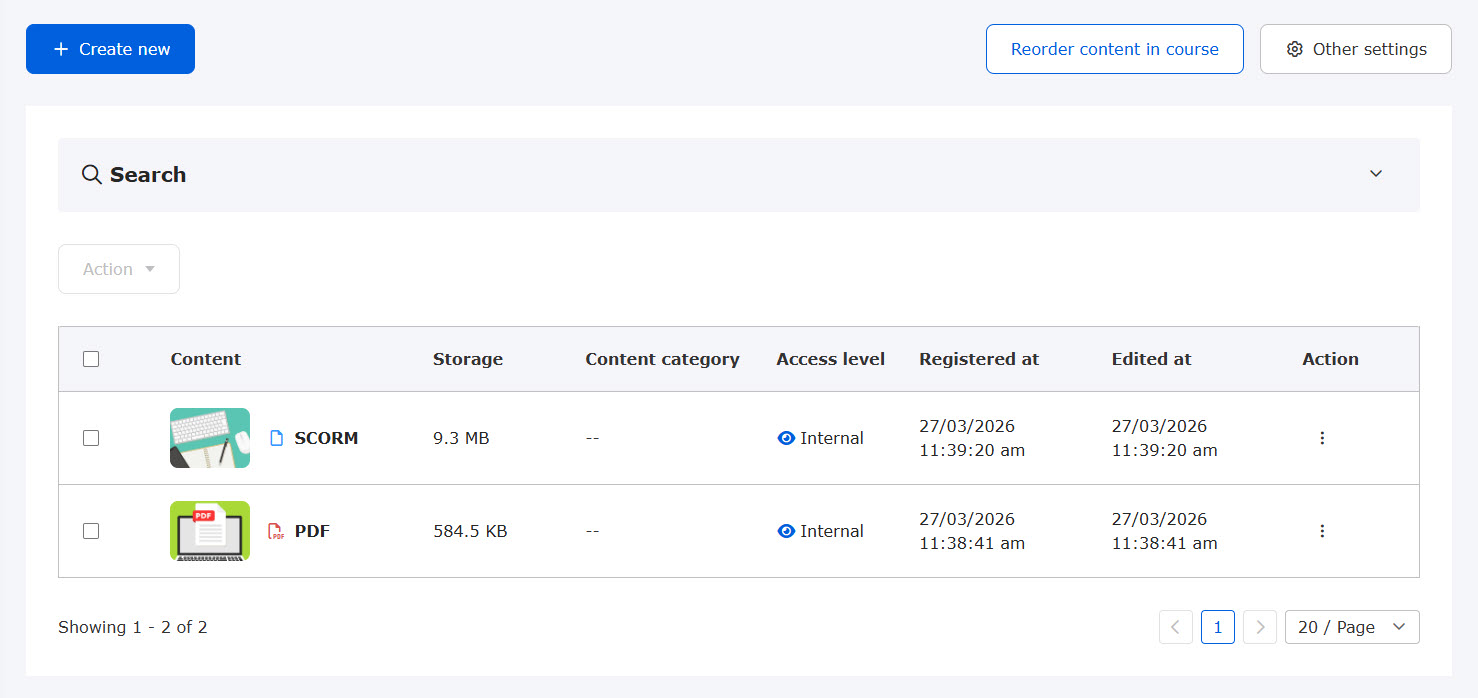Click Reorder content in course button
The width and height of the screenshot is (1478, 698).
[1114, 49]
